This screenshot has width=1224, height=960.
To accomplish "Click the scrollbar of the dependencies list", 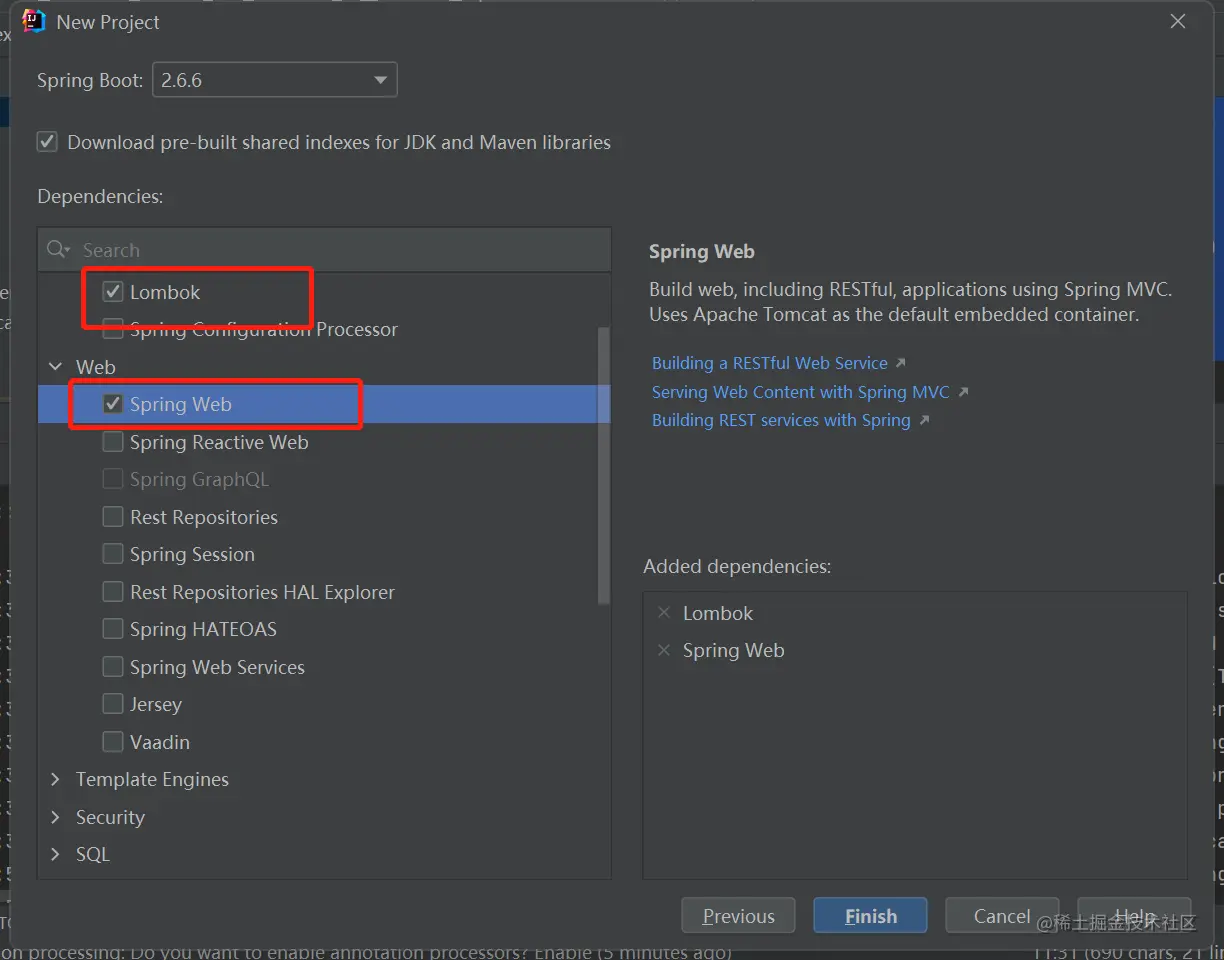I will 603,465.
